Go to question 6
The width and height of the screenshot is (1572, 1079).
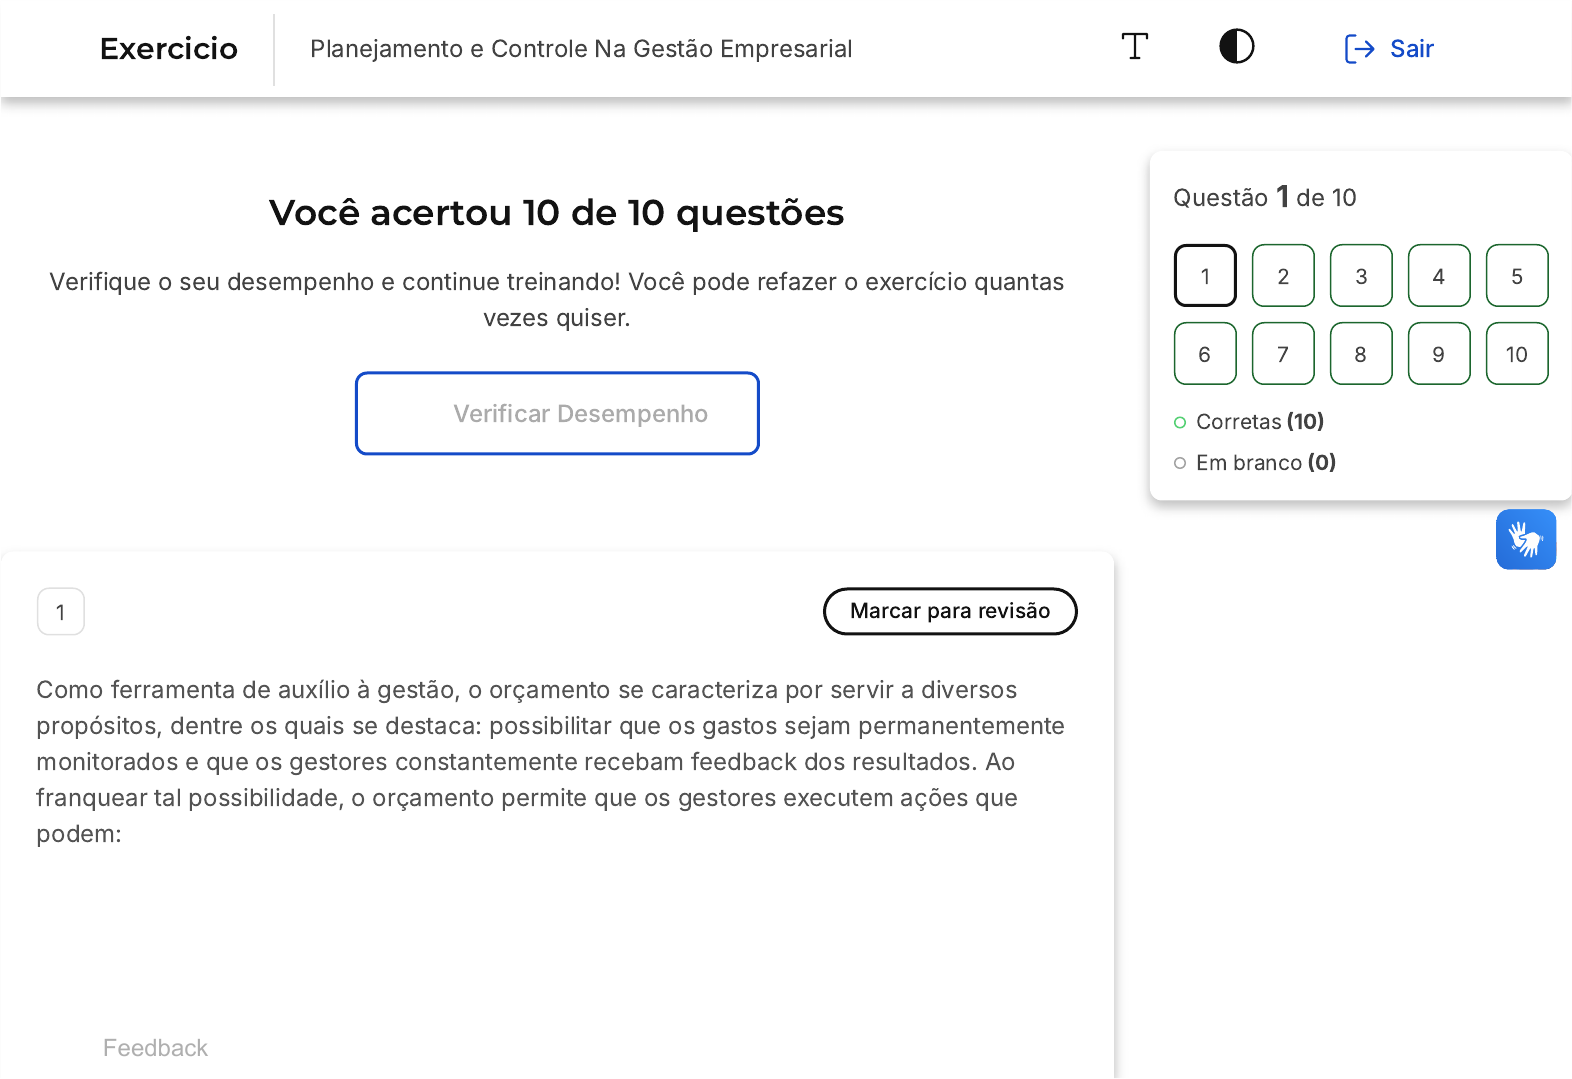point(1205,354)
